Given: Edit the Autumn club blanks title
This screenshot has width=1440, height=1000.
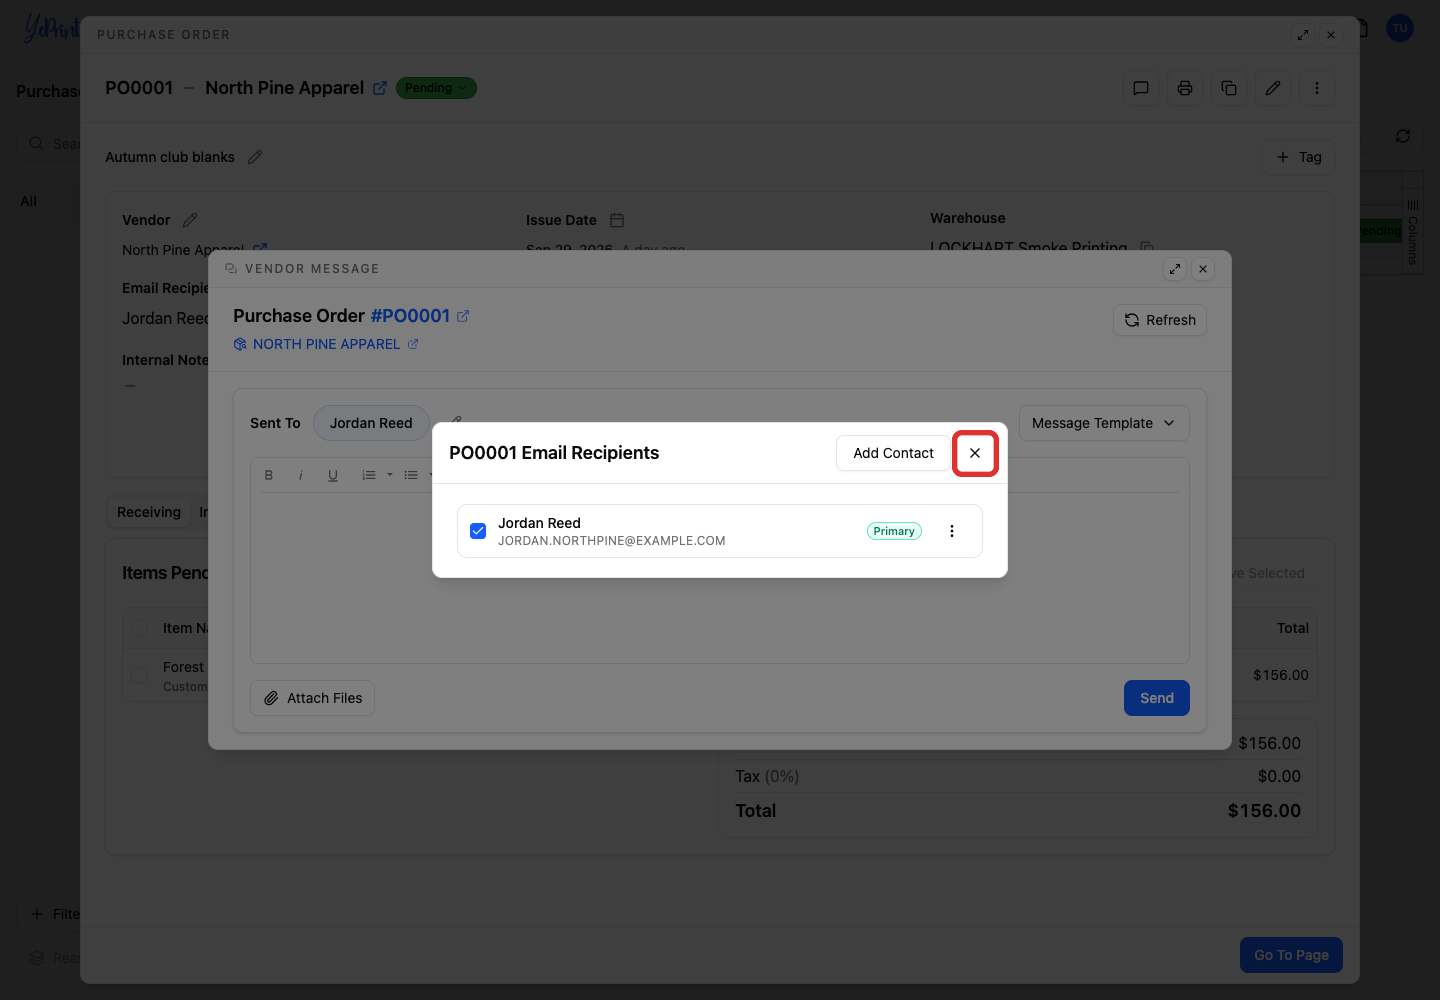Looking at the screenshot, I should pyautogui.click(x=255, y=157).
